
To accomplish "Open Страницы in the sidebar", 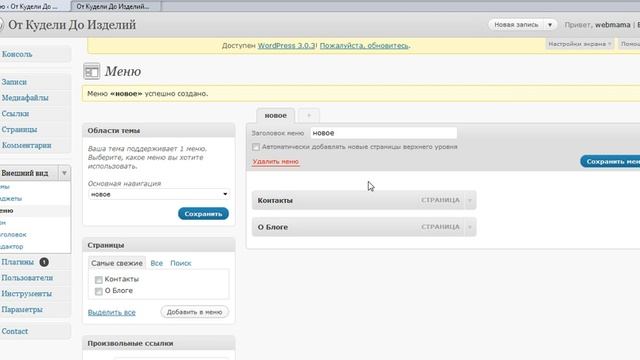I will 19,130.
